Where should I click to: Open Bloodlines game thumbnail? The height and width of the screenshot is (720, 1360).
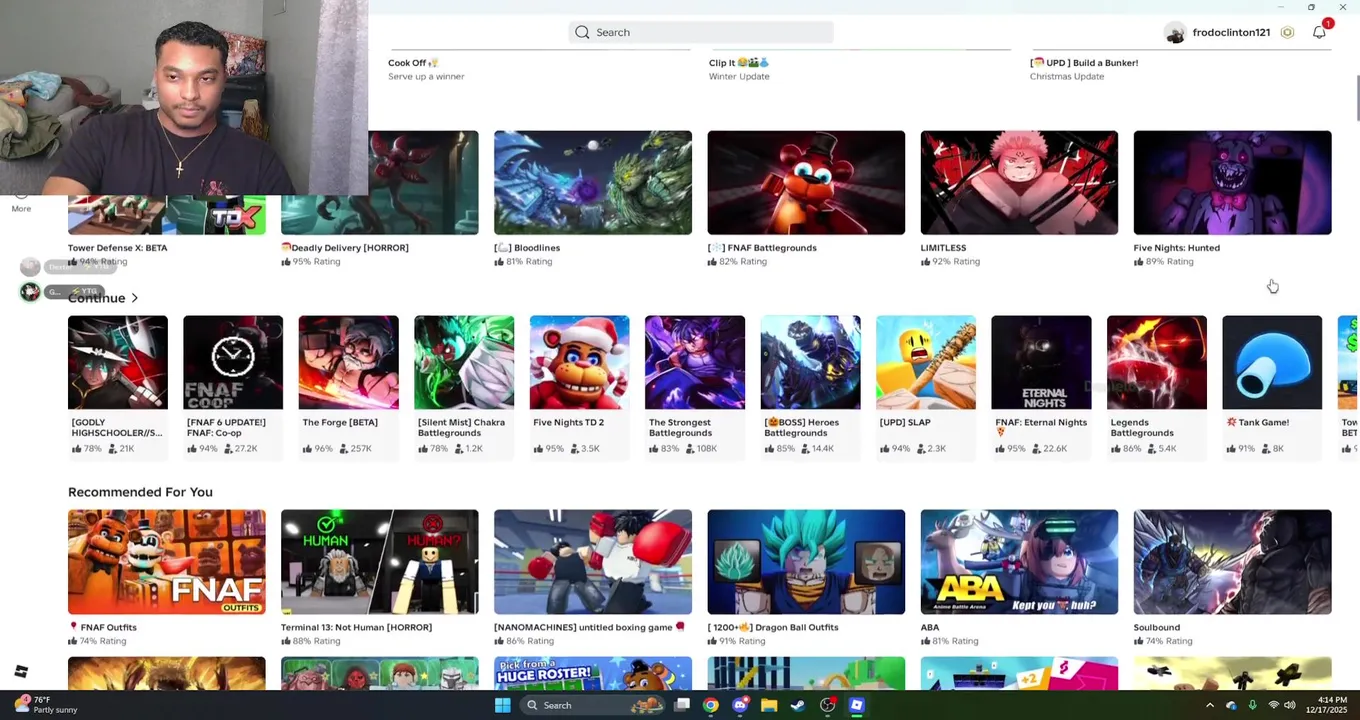[593, 183]
